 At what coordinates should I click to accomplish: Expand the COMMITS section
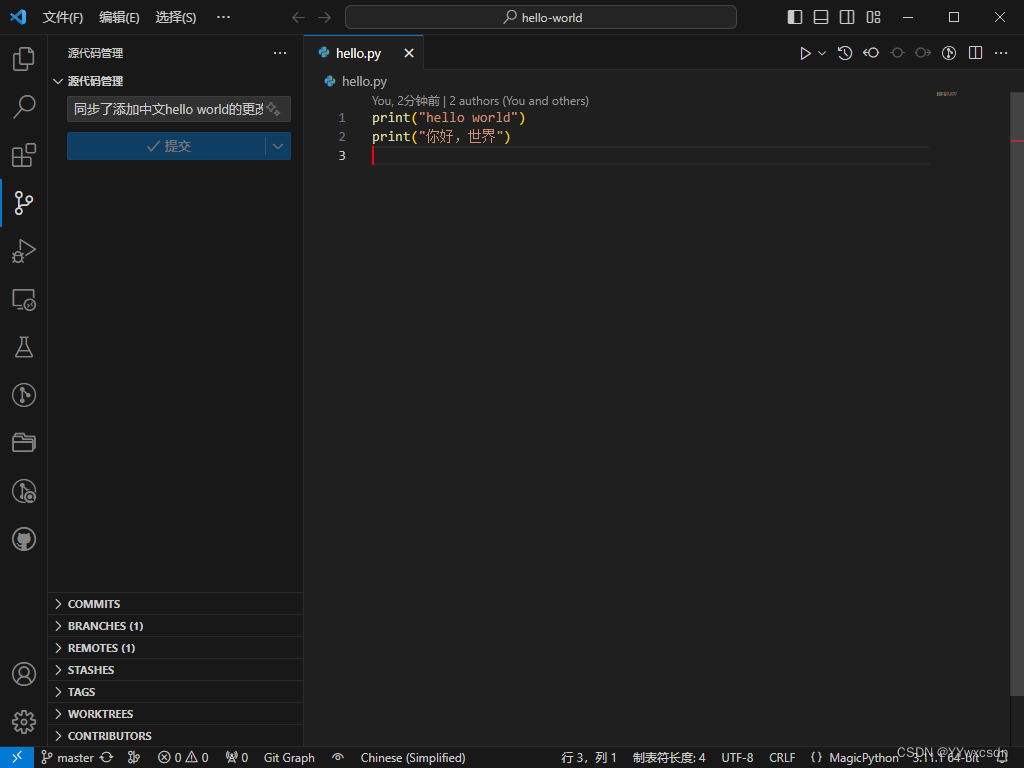point(176,604)
